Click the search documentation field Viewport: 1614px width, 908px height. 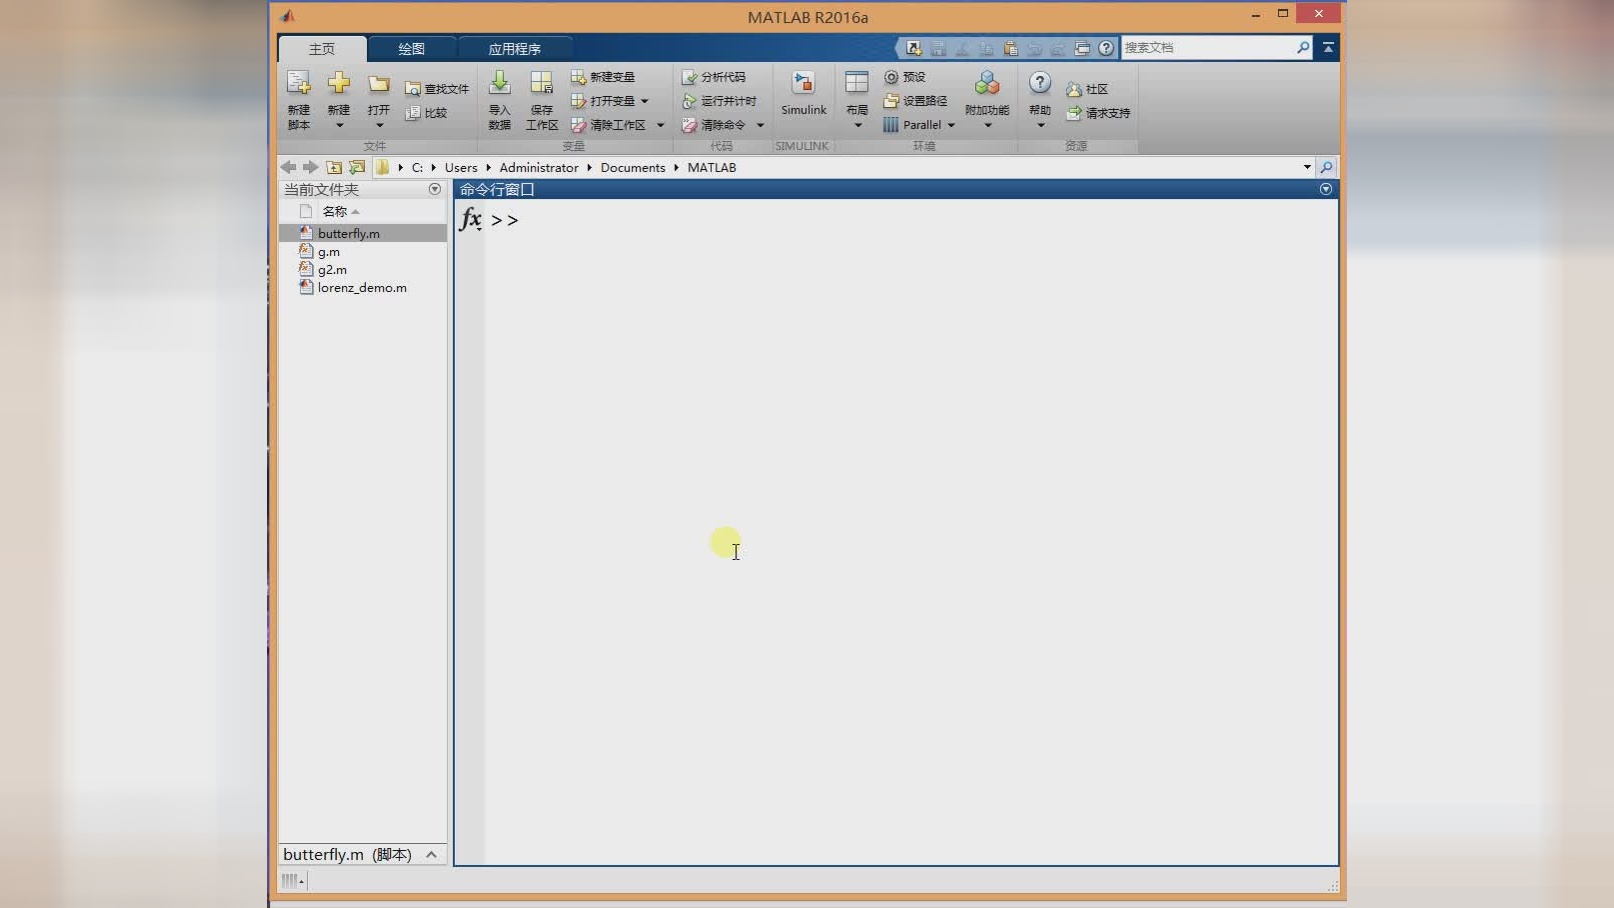[x=1207, y=47]
